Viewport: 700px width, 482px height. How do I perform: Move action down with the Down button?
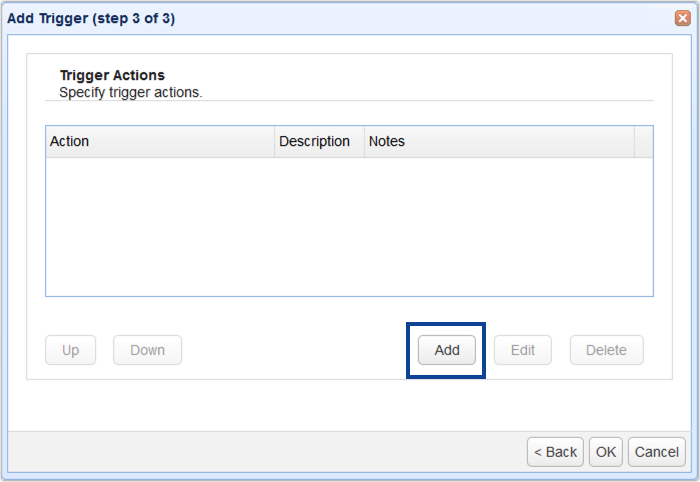[147, 350]
